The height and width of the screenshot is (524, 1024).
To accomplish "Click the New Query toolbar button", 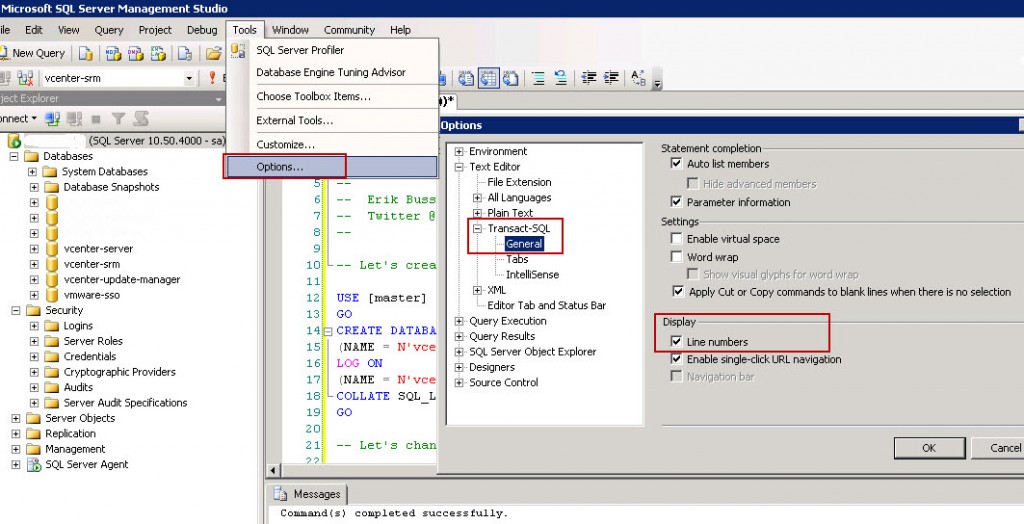I will pyautogui.click(x=33, y=53).
